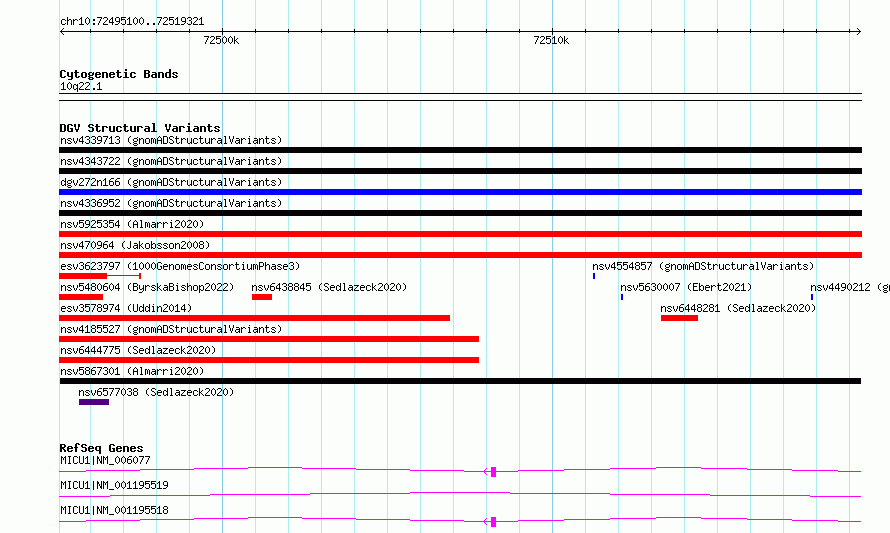Image resolution: width=890 pixels, height=533 pixels.
Task: Click the black nsv5867301 variant bar
Action: [x=460, y=381]
